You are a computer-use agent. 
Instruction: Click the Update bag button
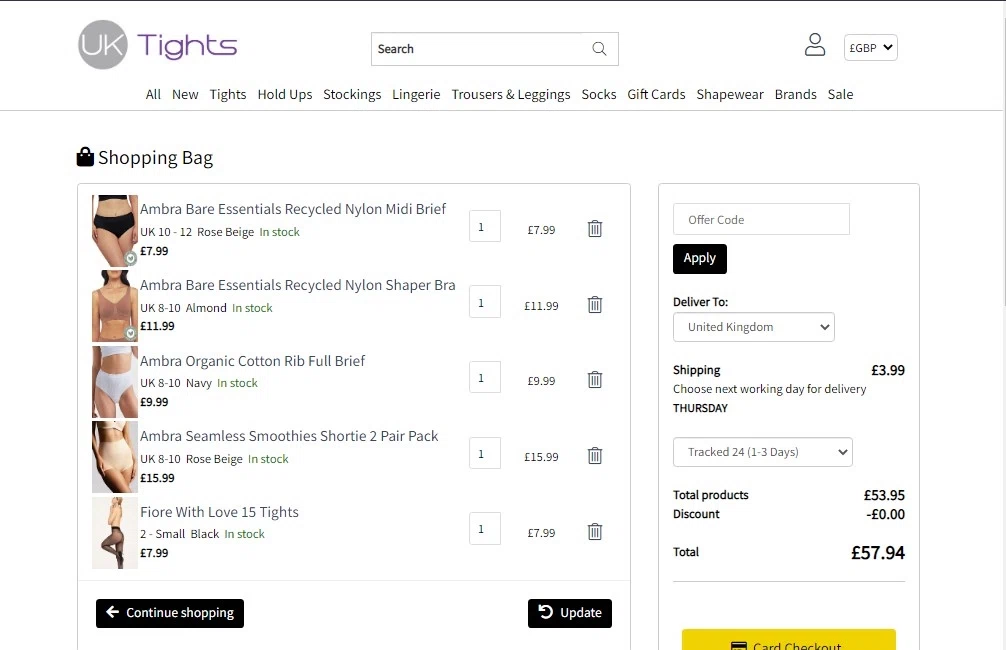(x=570, y=613)
